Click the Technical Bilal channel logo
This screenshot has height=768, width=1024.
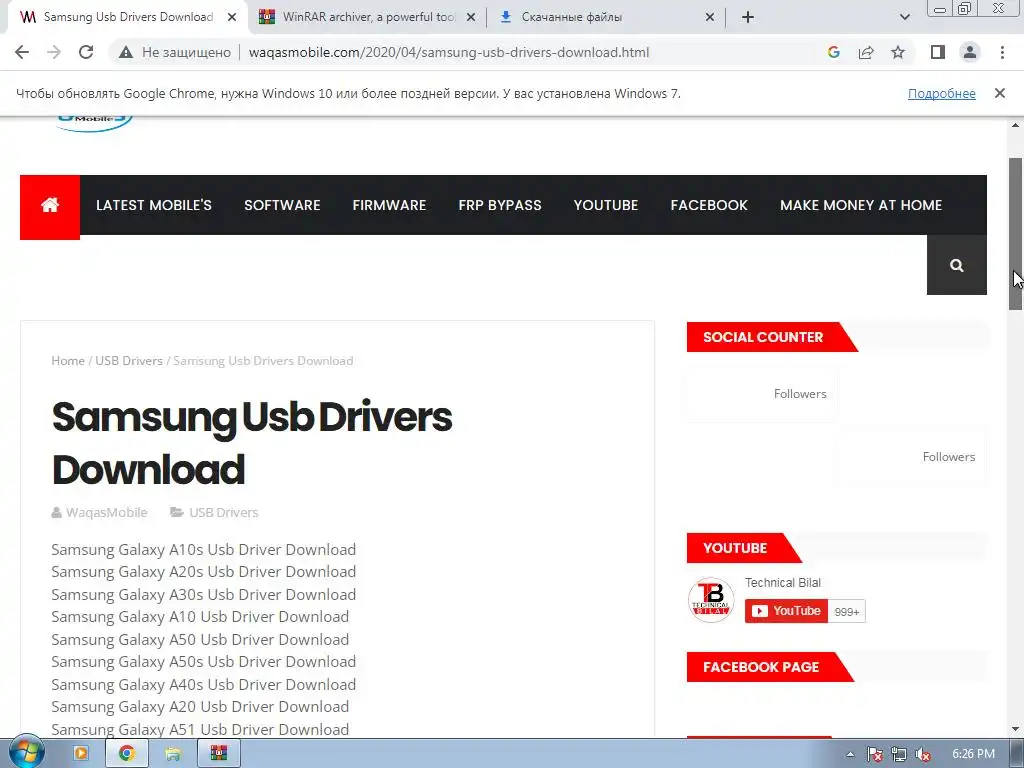711,600
